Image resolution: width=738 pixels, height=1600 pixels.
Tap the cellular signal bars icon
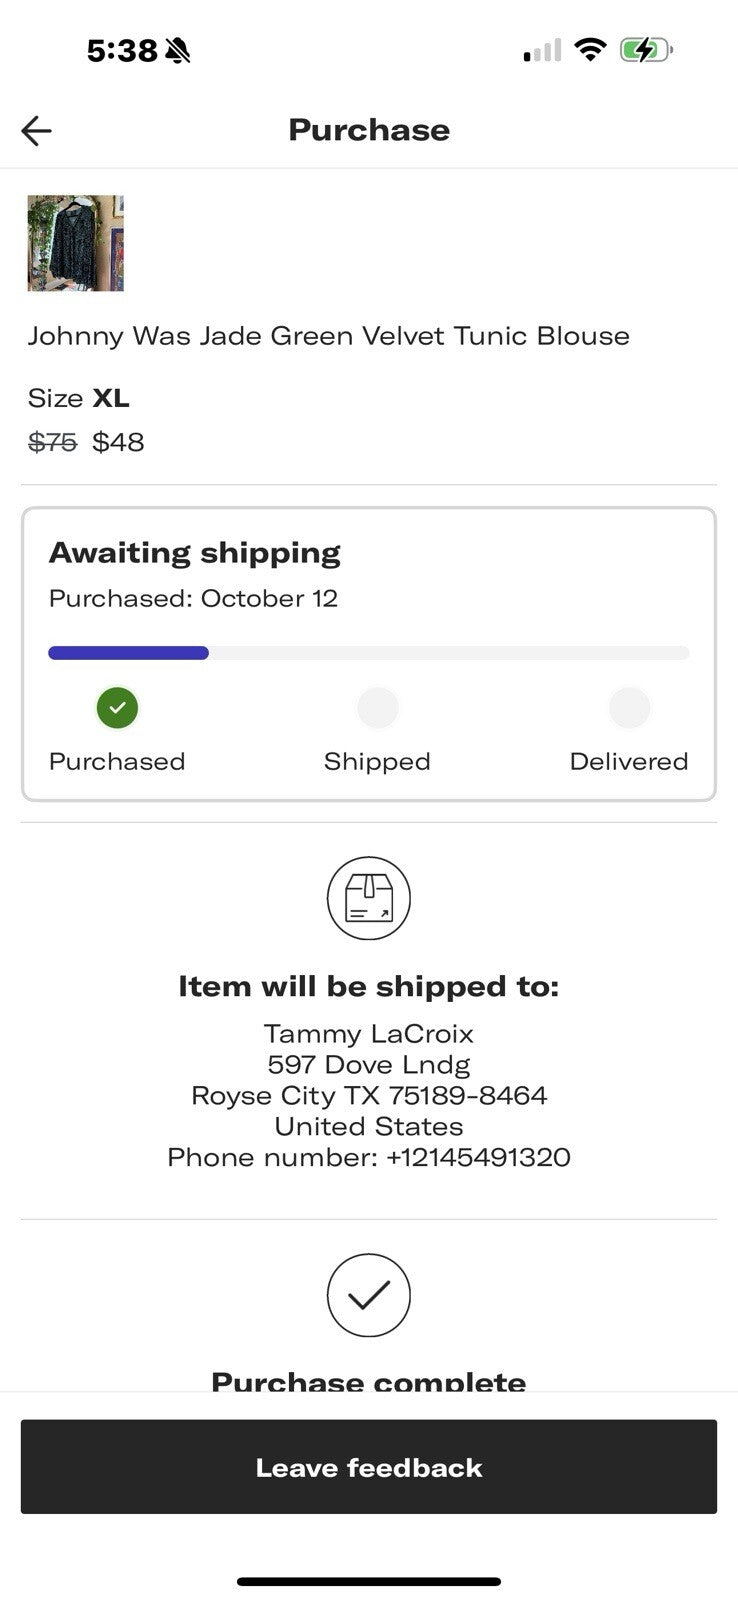click(542, 50)
